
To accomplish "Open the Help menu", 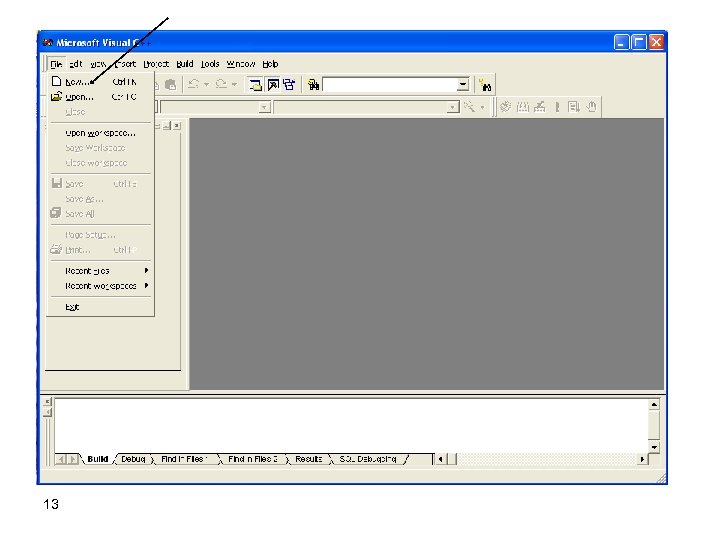I will coord(270,64).
